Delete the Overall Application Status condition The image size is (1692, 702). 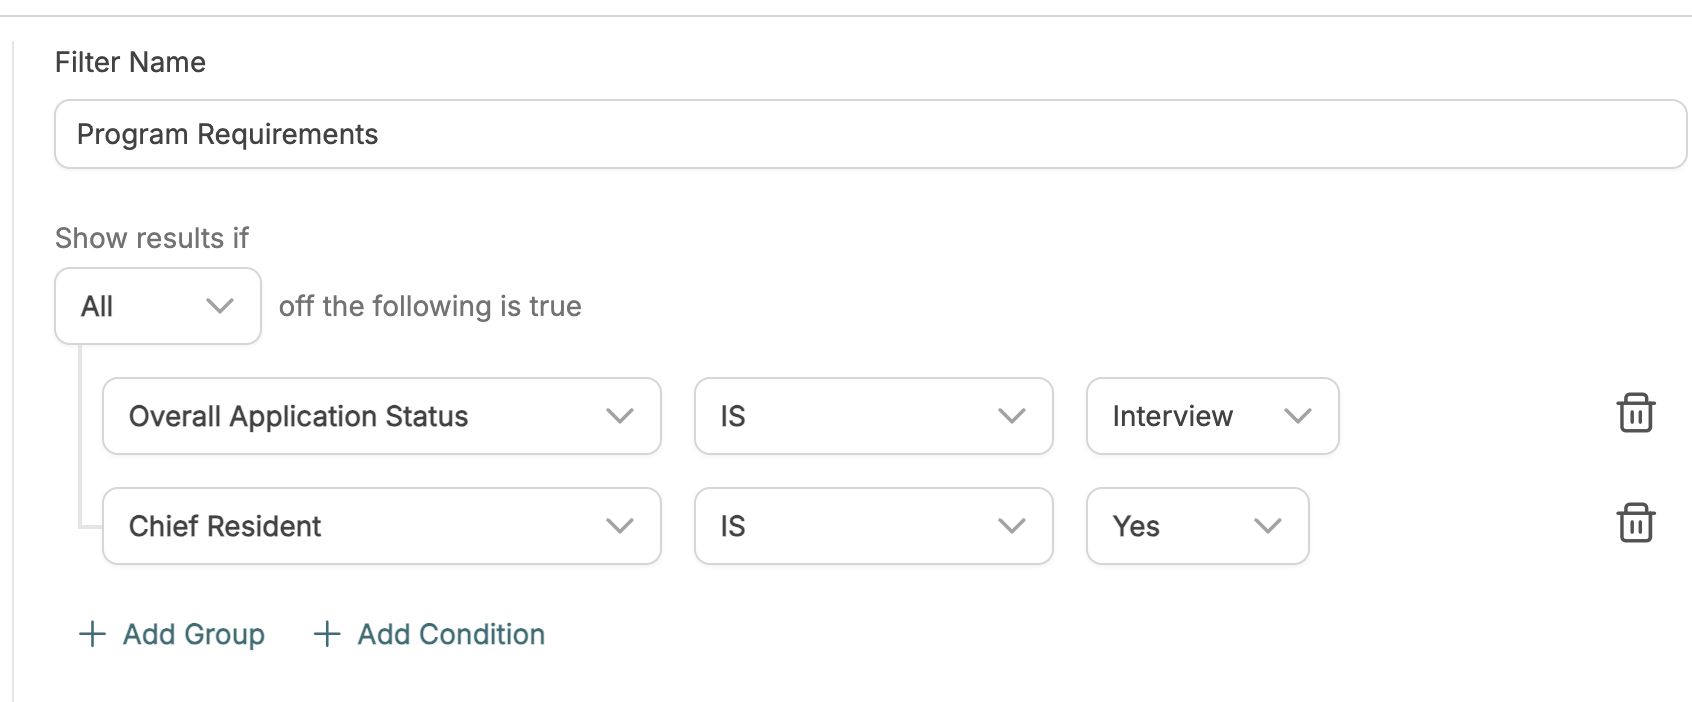pos(1636,413)
